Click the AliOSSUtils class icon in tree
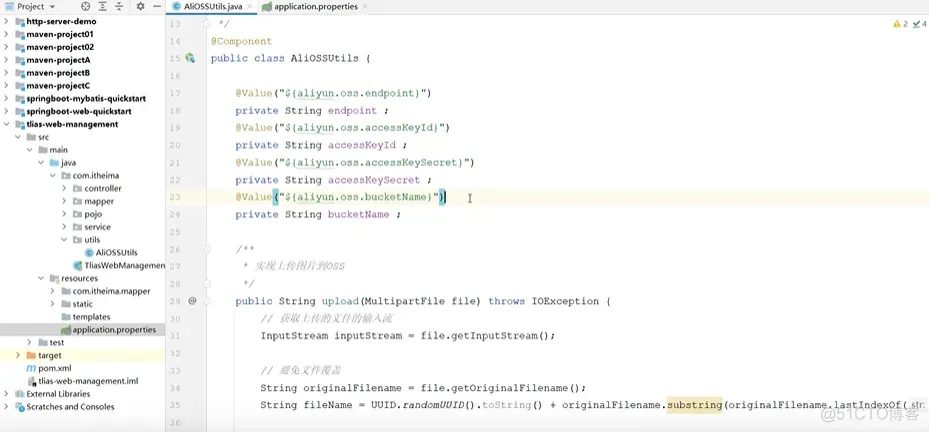Image resolution: width=929 pixels, height=432 pixels. click(89, 252)
